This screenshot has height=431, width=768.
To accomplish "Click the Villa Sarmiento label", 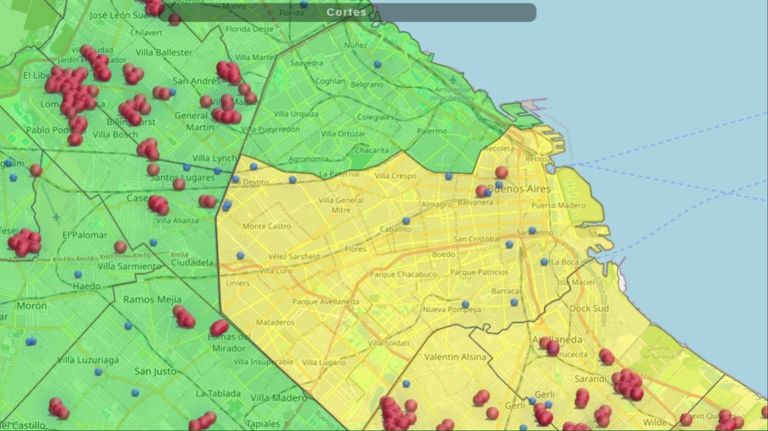I will point(129,266).
